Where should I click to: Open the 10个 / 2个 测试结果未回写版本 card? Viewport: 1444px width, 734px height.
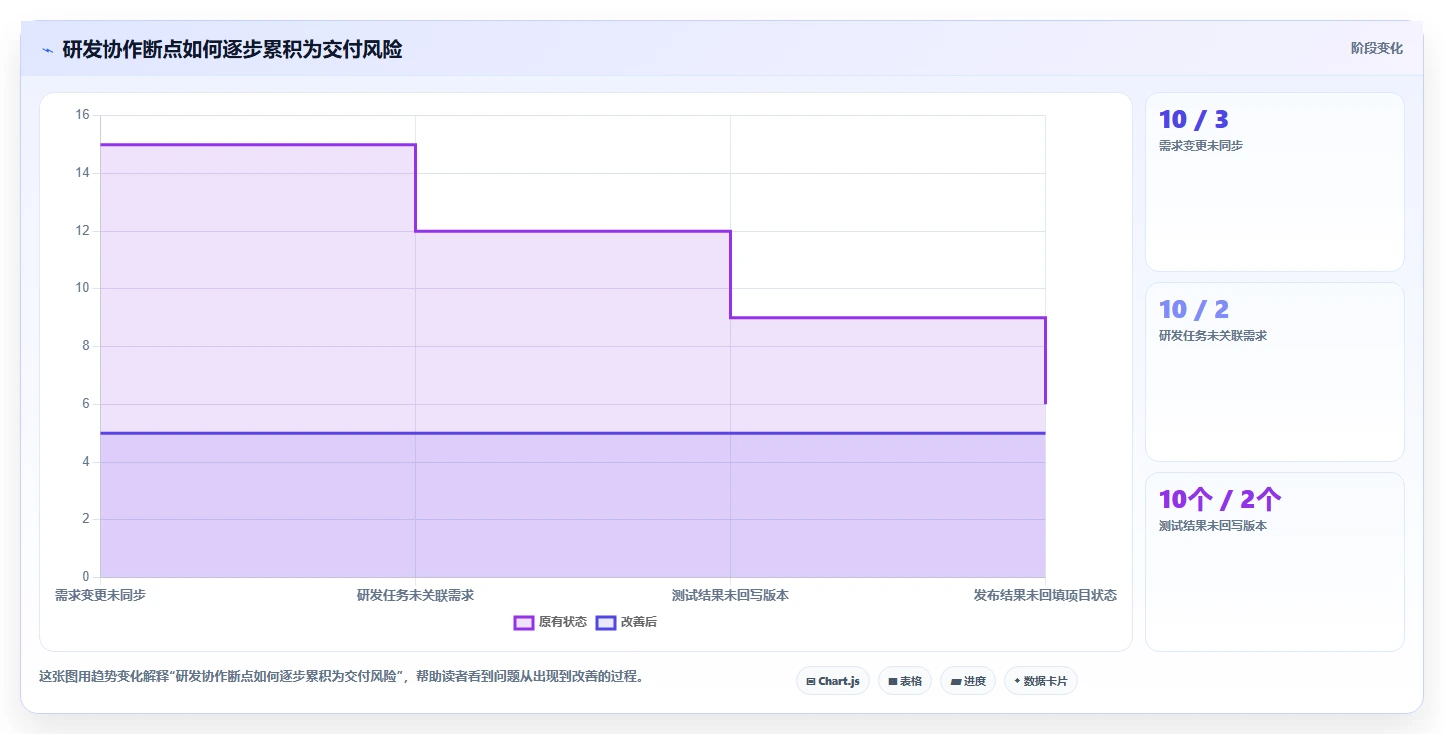point(1275,562)
